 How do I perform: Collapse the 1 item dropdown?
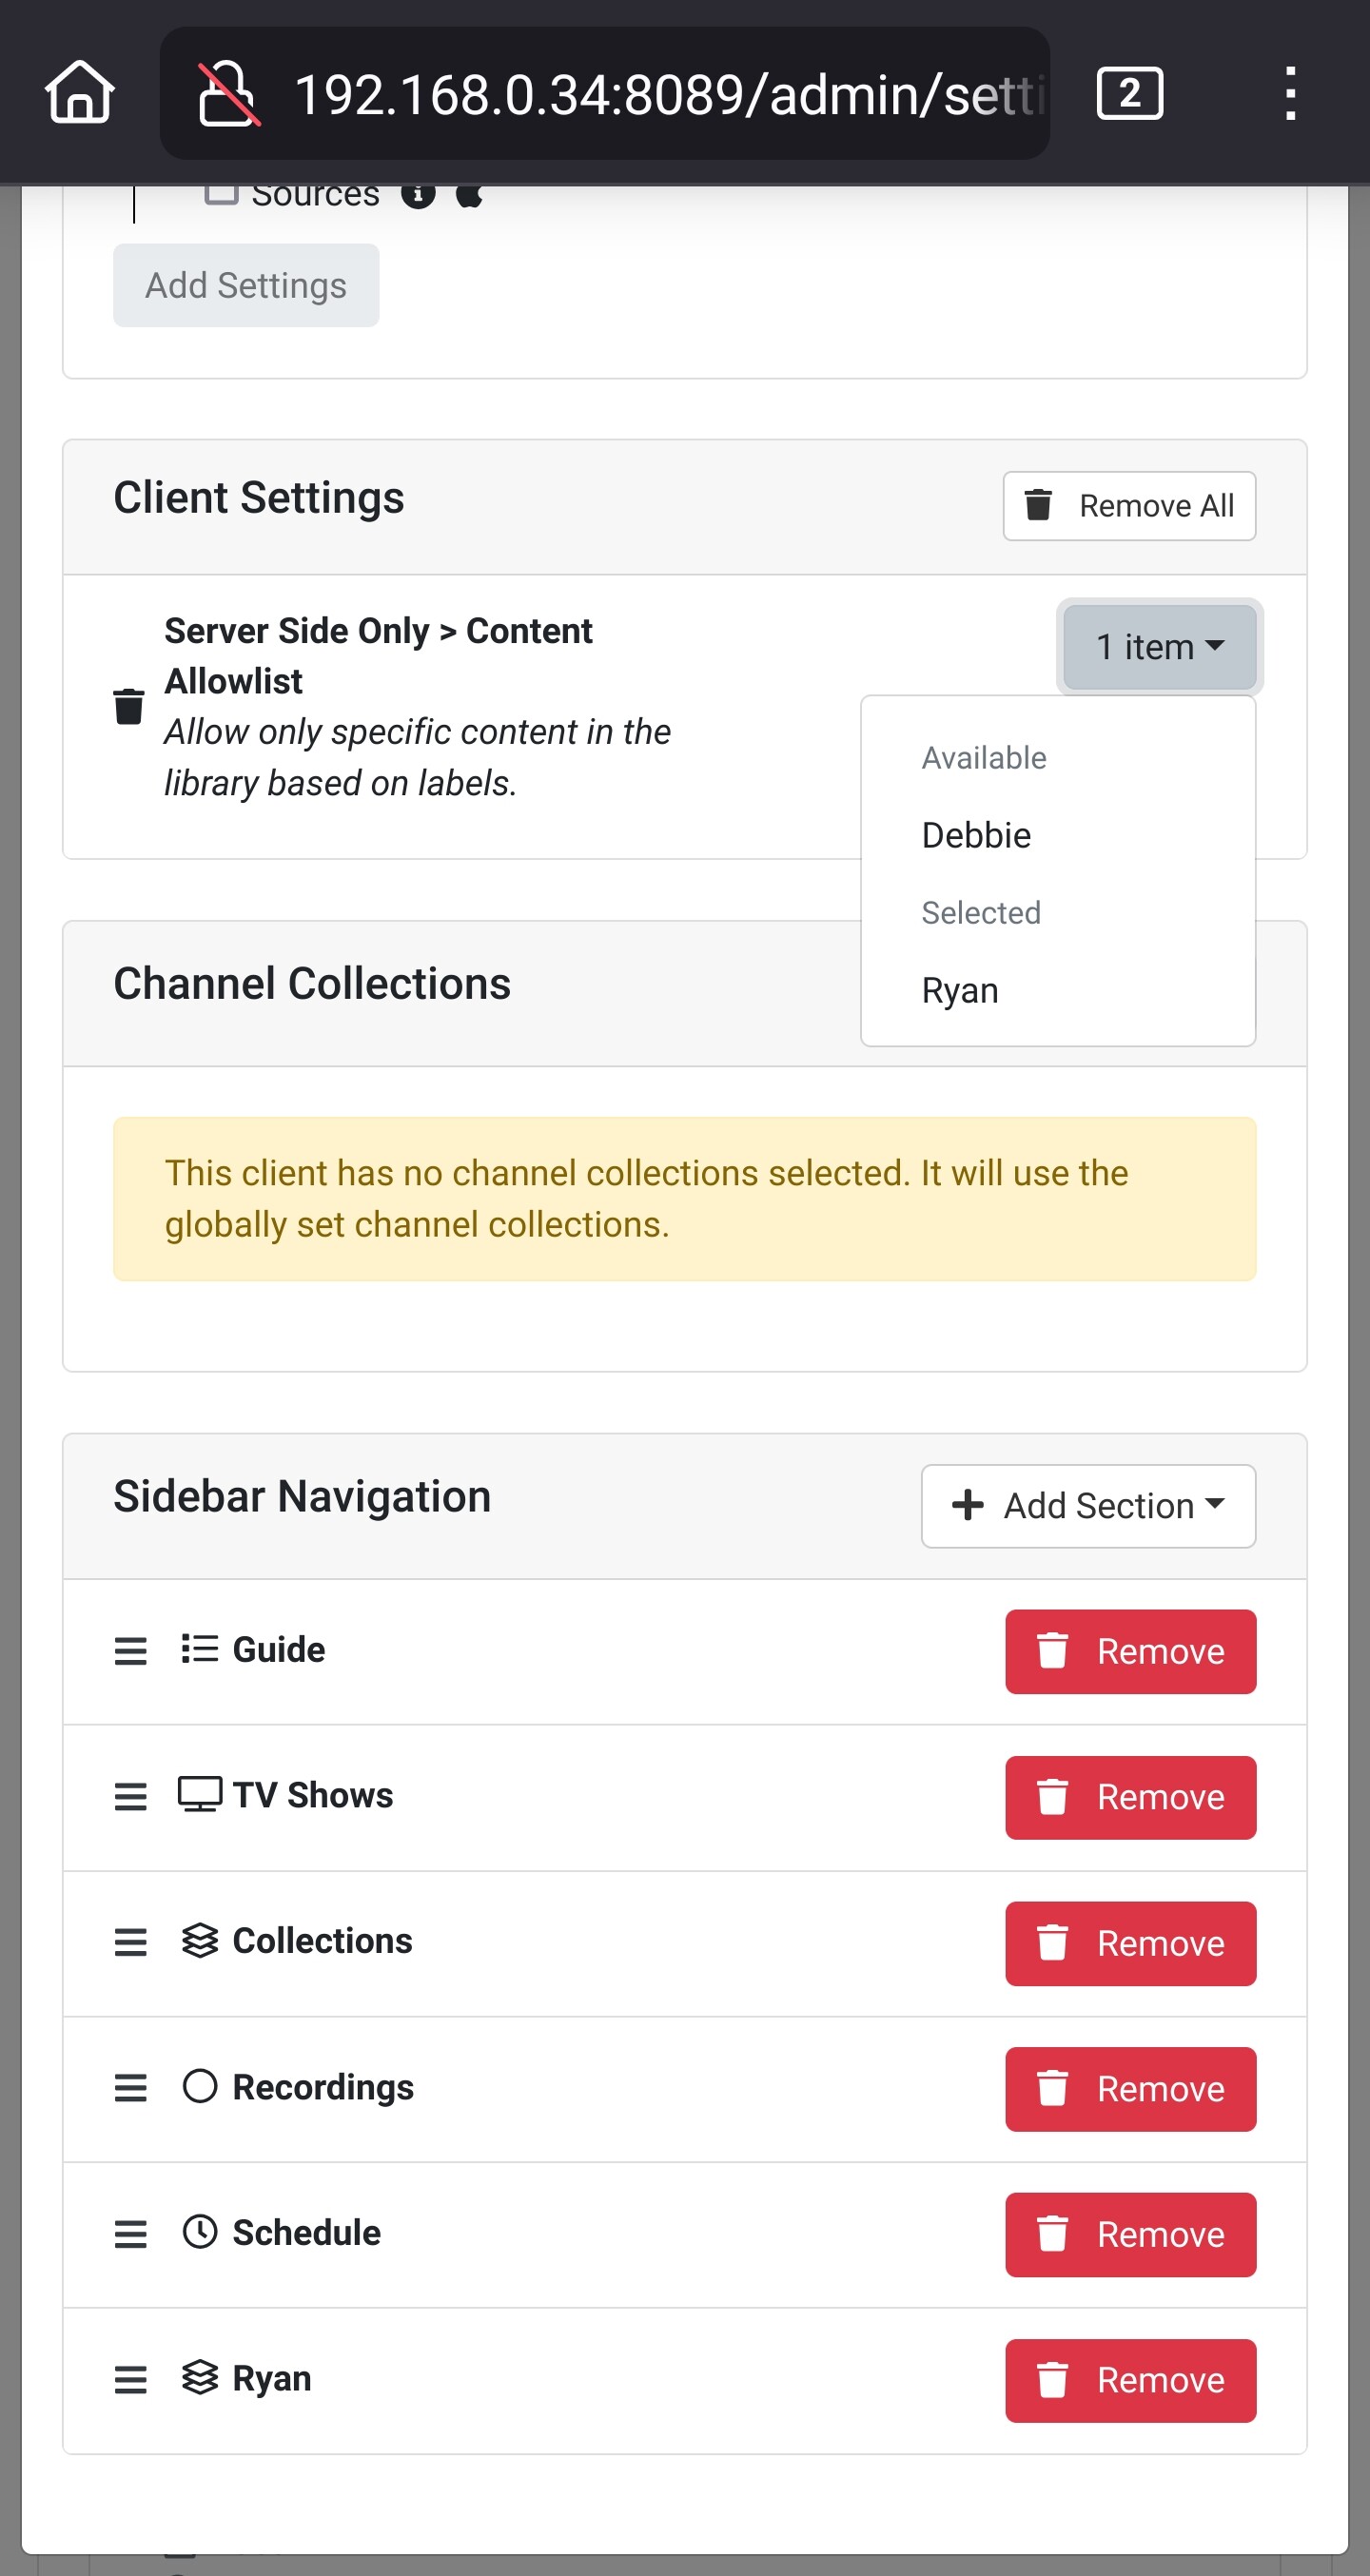point(1159,647)
